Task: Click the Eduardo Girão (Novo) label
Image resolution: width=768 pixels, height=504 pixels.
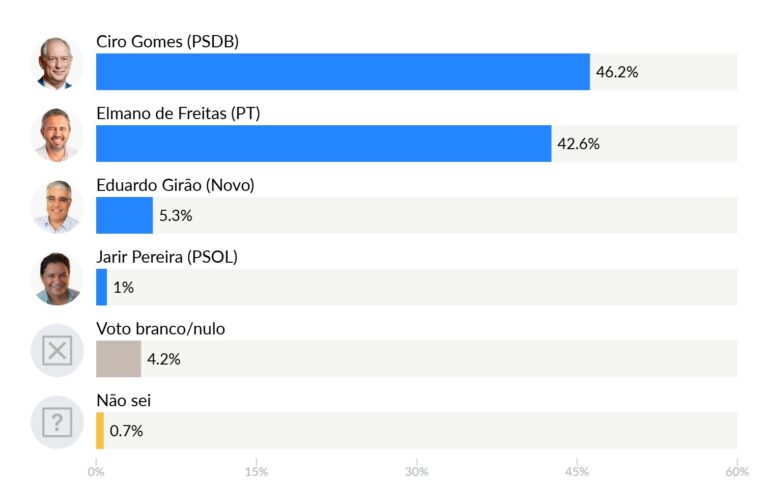Action: tap(175, 185)
